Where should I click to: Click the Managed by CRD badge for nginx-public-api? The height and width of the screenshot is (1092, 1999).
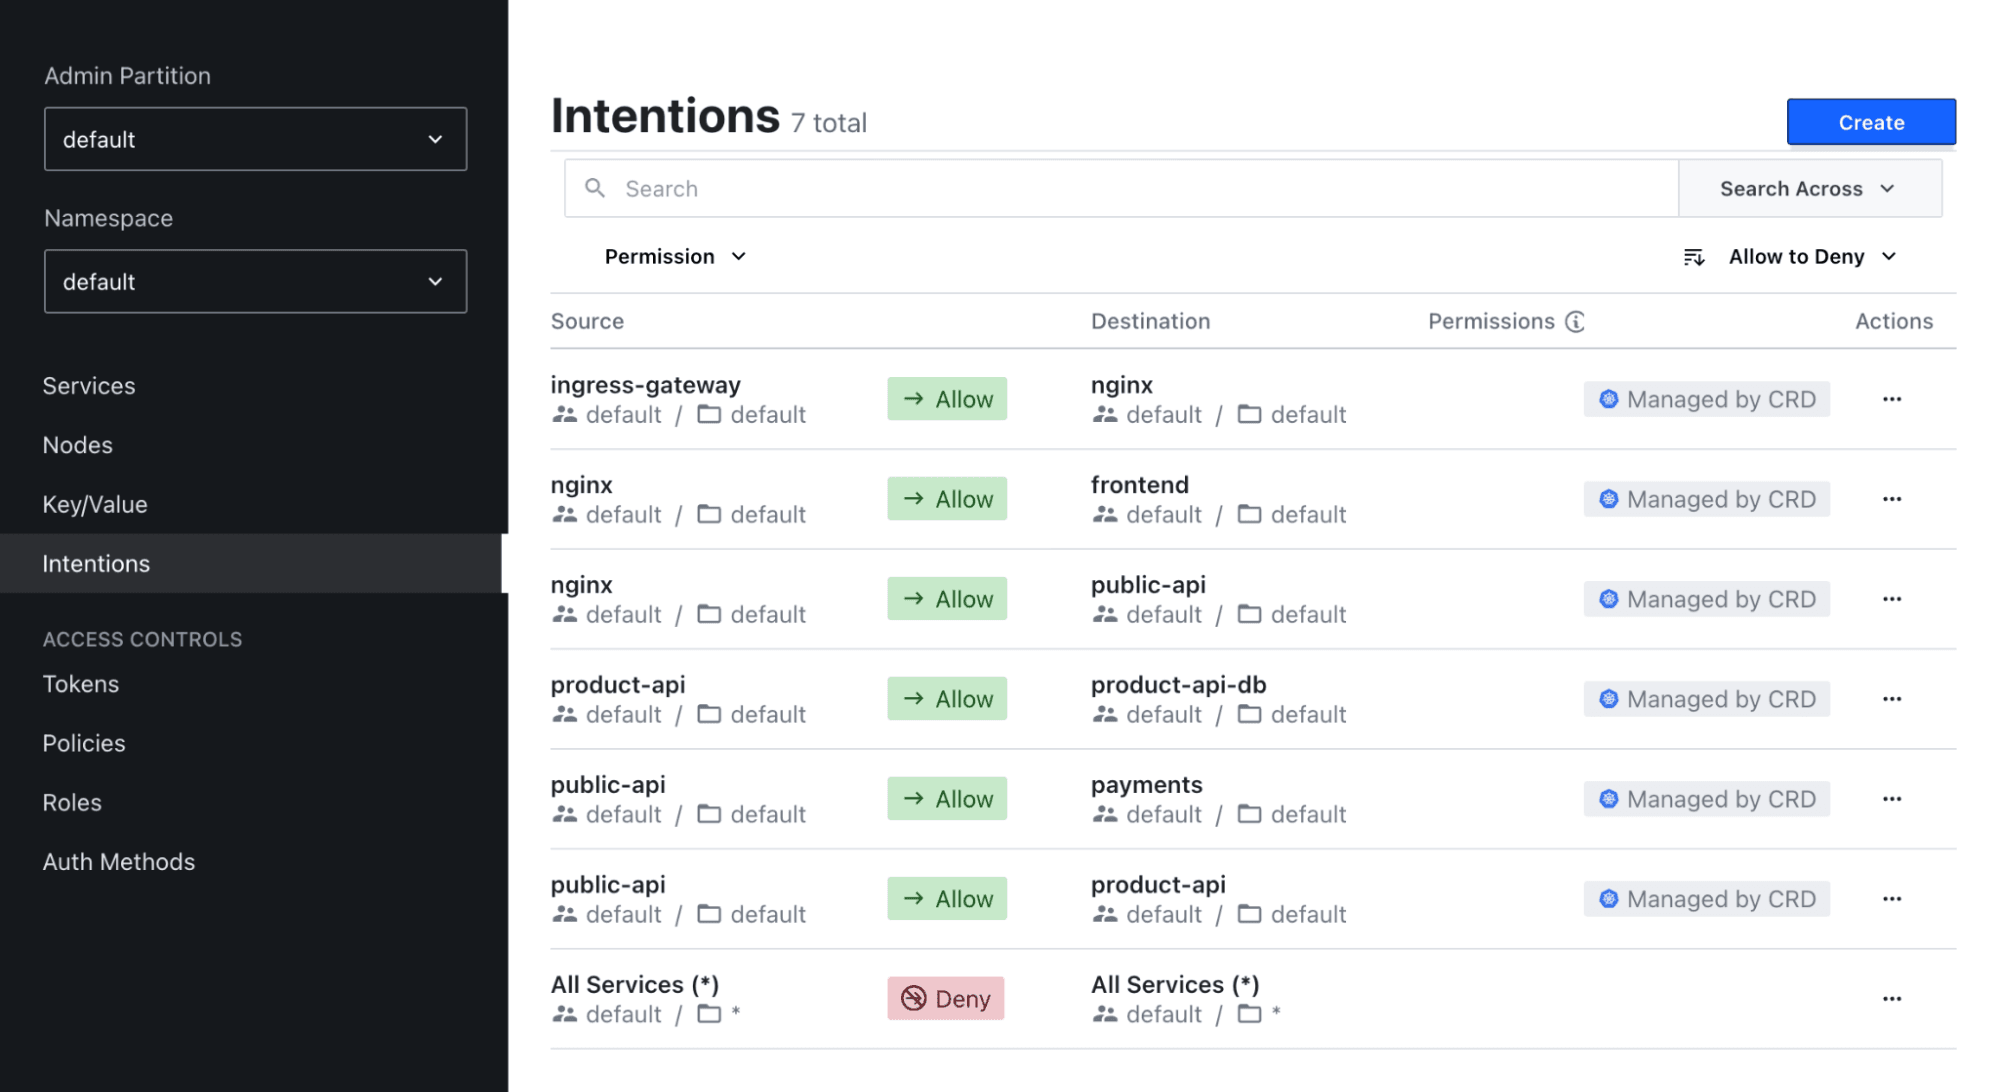[1707, 598]
